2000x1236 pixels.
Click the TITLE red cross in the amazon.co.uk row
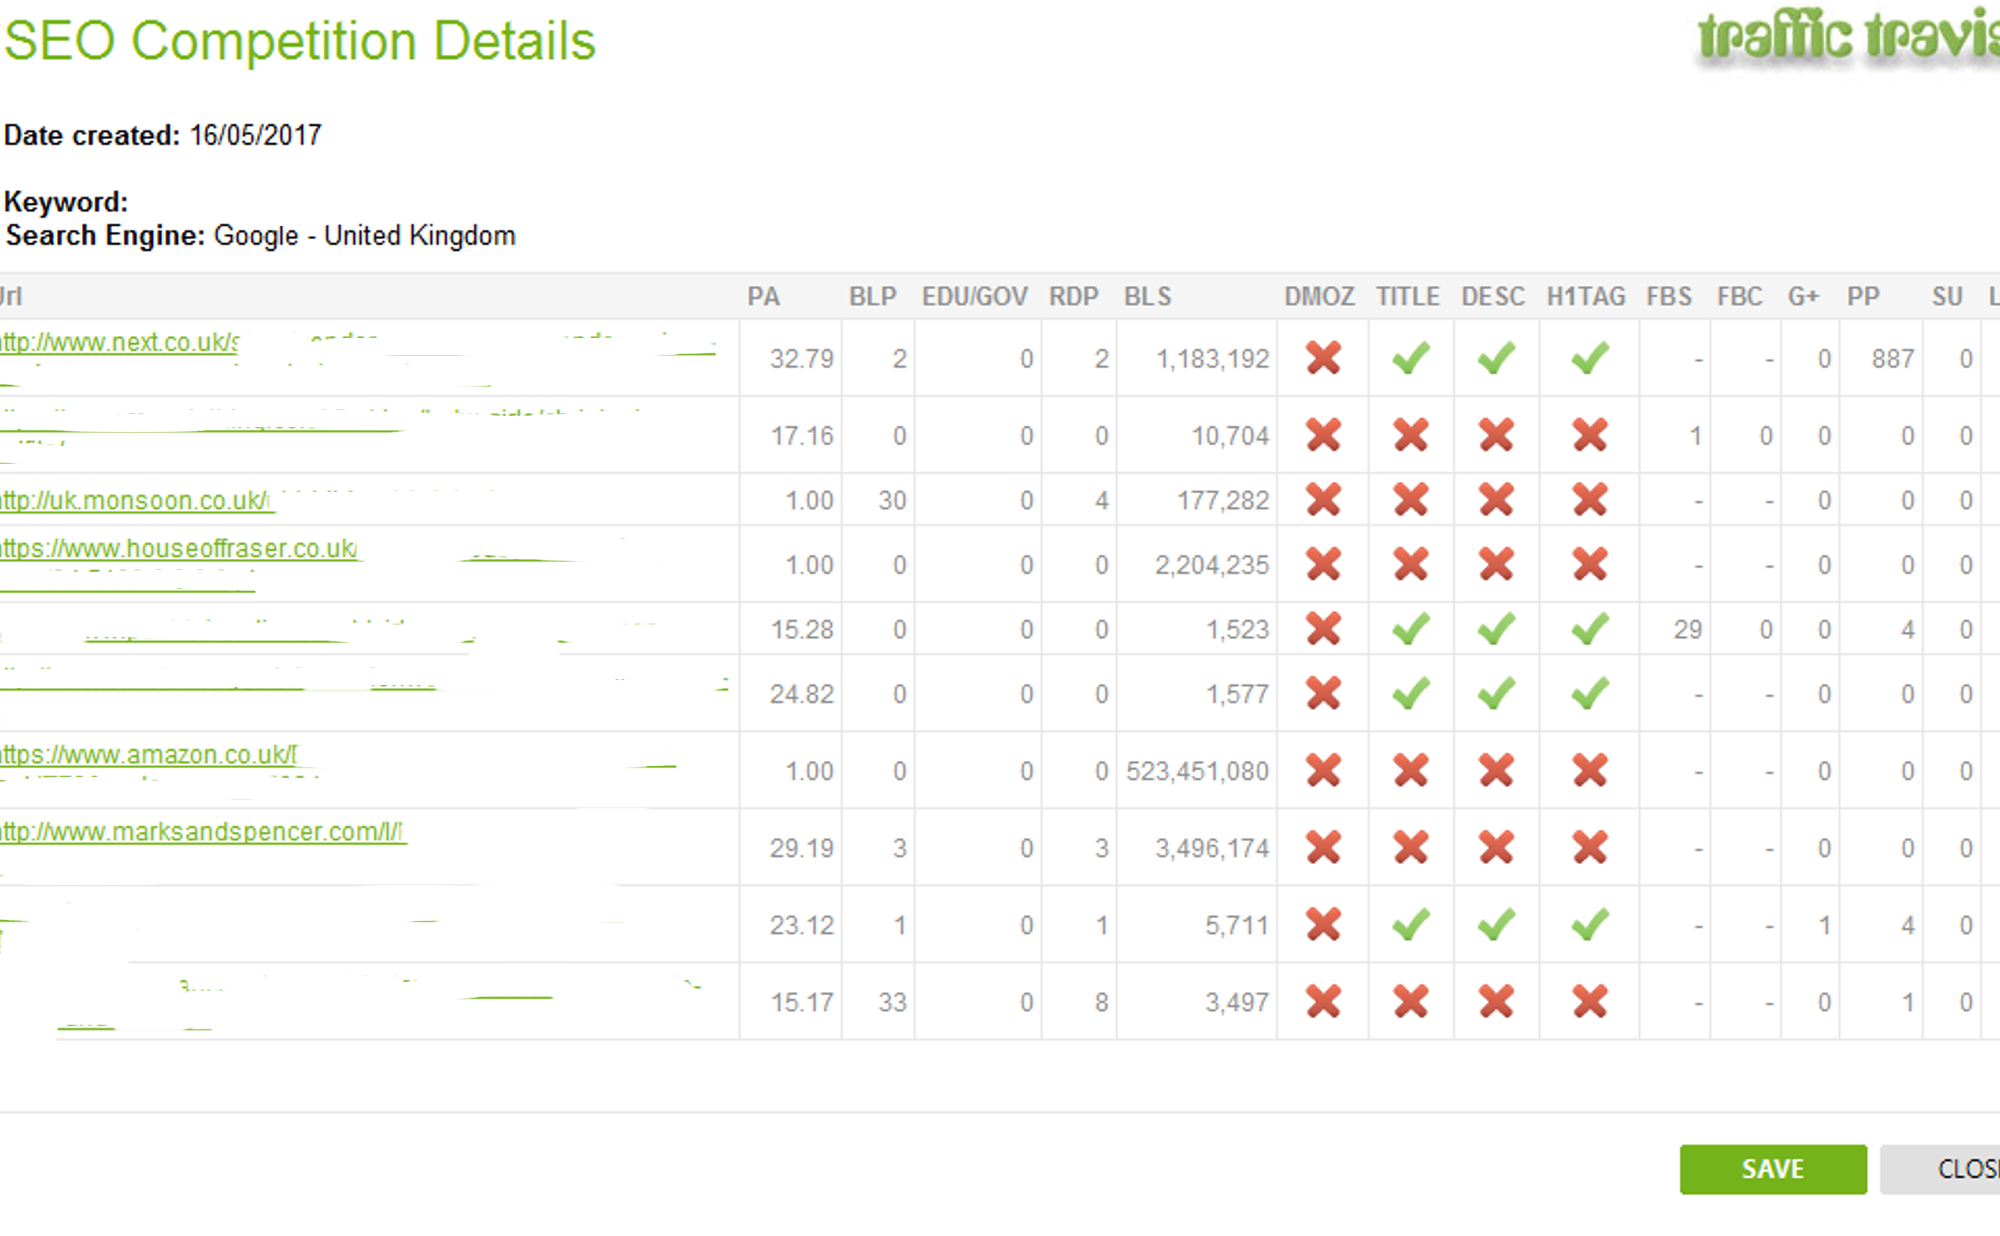(1410, 770)
